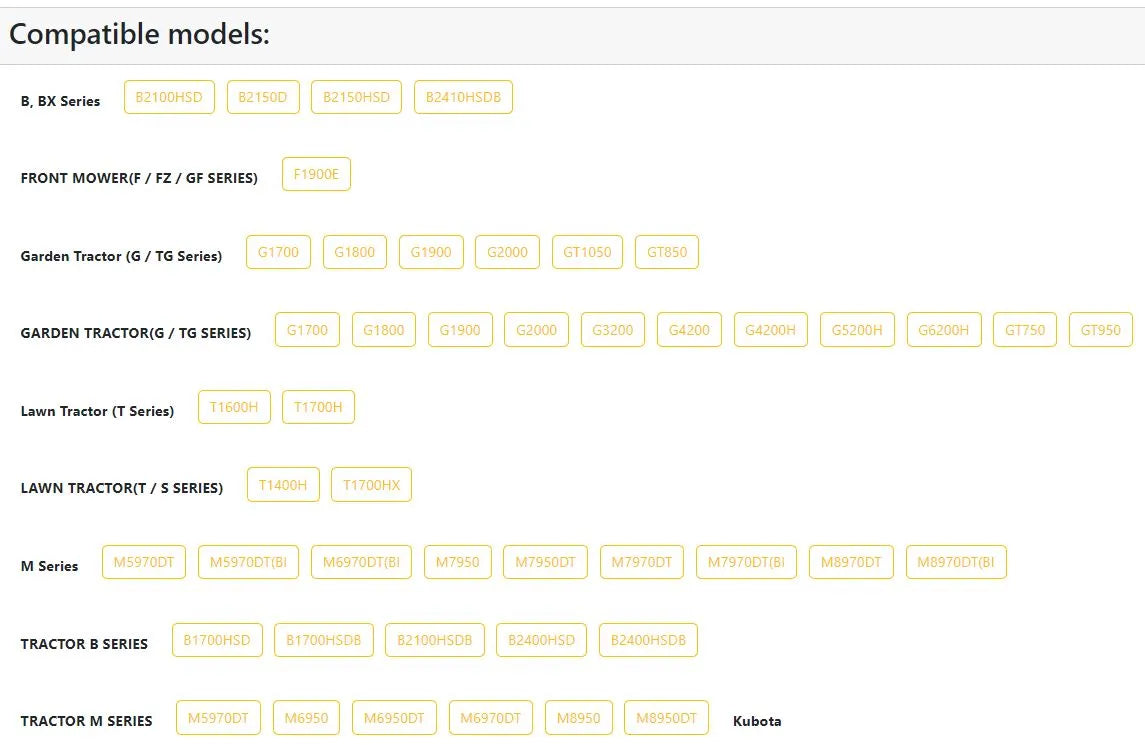This screenshot has height=745, width=1145.
Task: Click the T1700HX model tag
Action: tap(371, 485)
